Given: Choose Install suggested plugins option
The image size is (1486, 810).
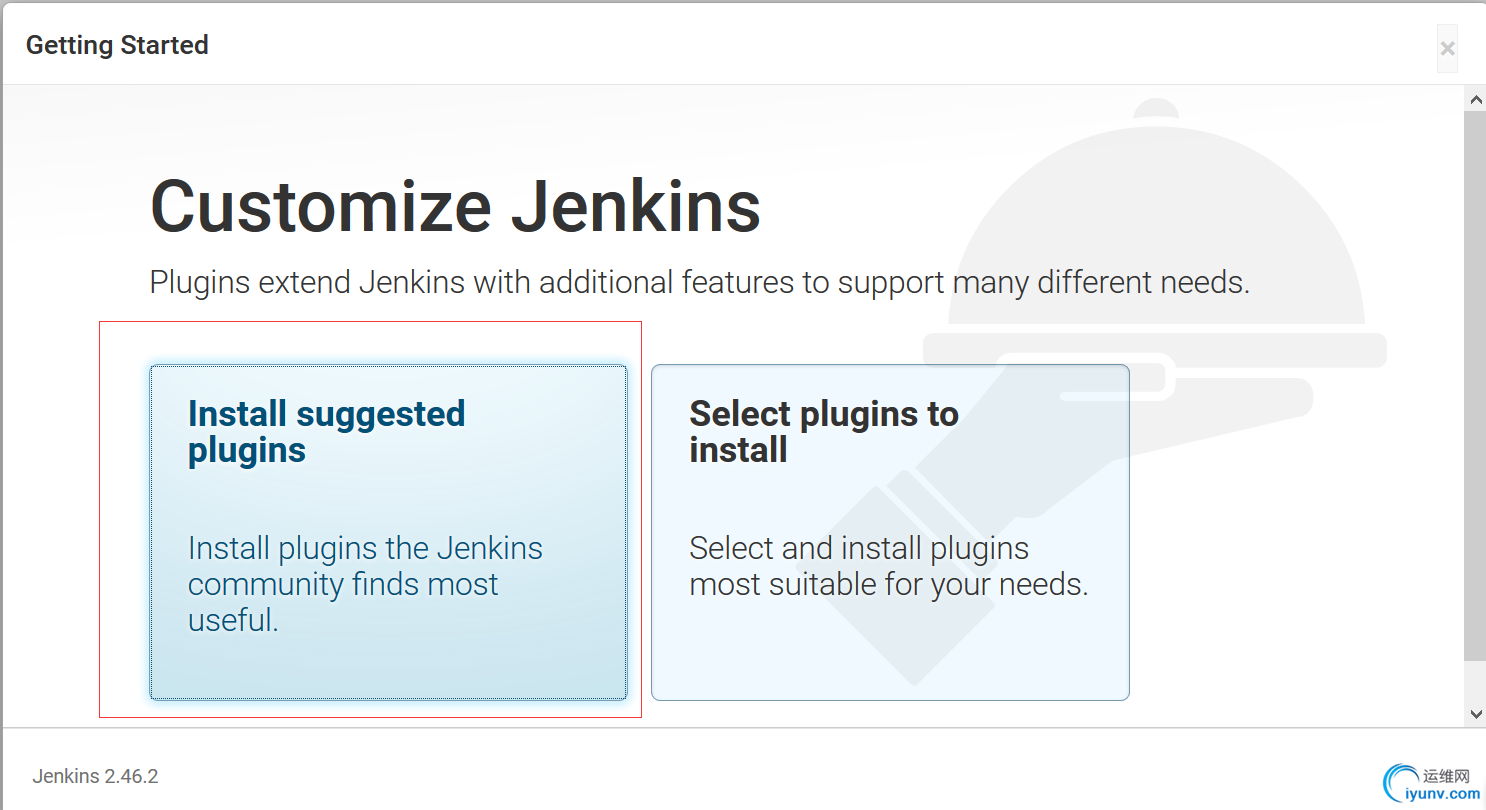Looking at the screenshot, I should click(388, 532).
